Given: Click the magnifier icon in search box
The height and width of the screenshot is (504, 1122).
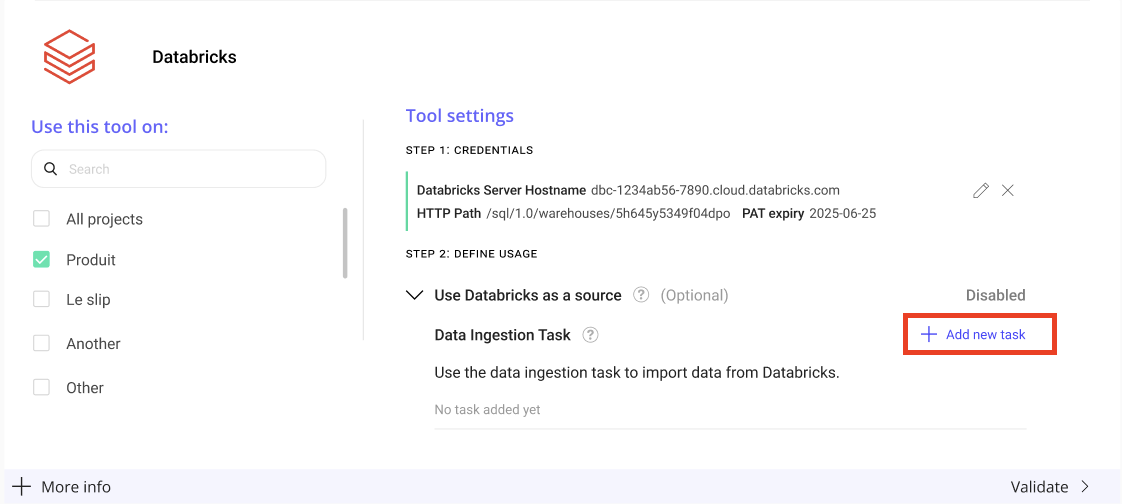Looking at the screenshot, I should point(50,169).
